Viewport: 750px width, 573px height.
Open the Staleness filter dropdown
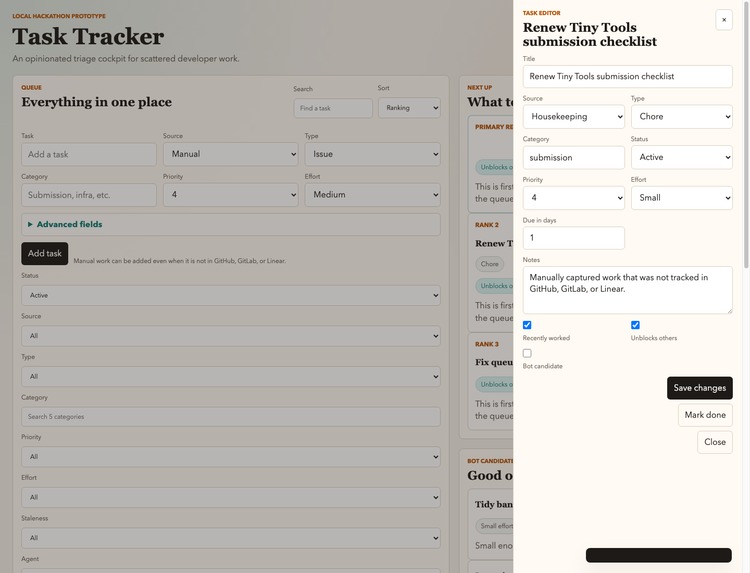pyautogui.click(x=231, y=538)
